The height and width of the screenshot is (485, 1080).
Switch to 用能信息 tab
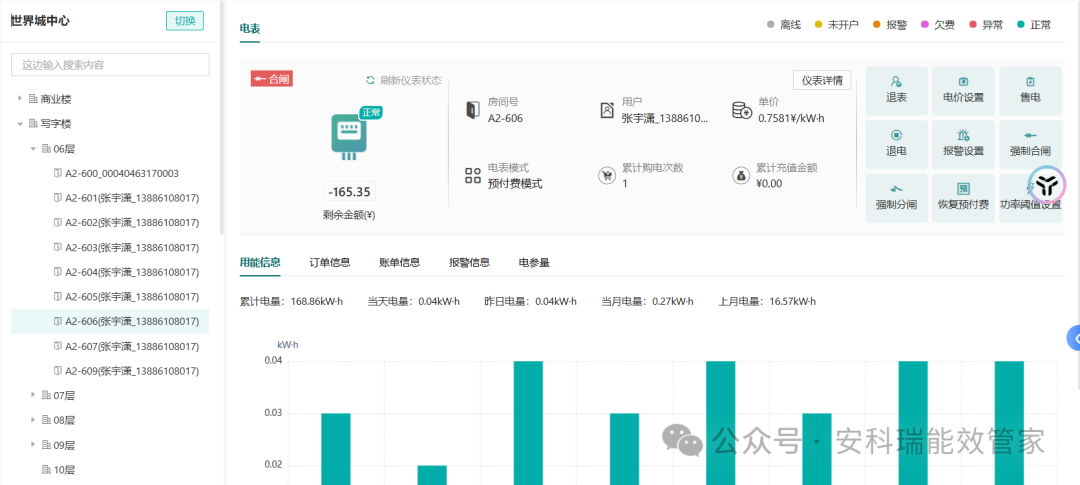tap(260, 262)
